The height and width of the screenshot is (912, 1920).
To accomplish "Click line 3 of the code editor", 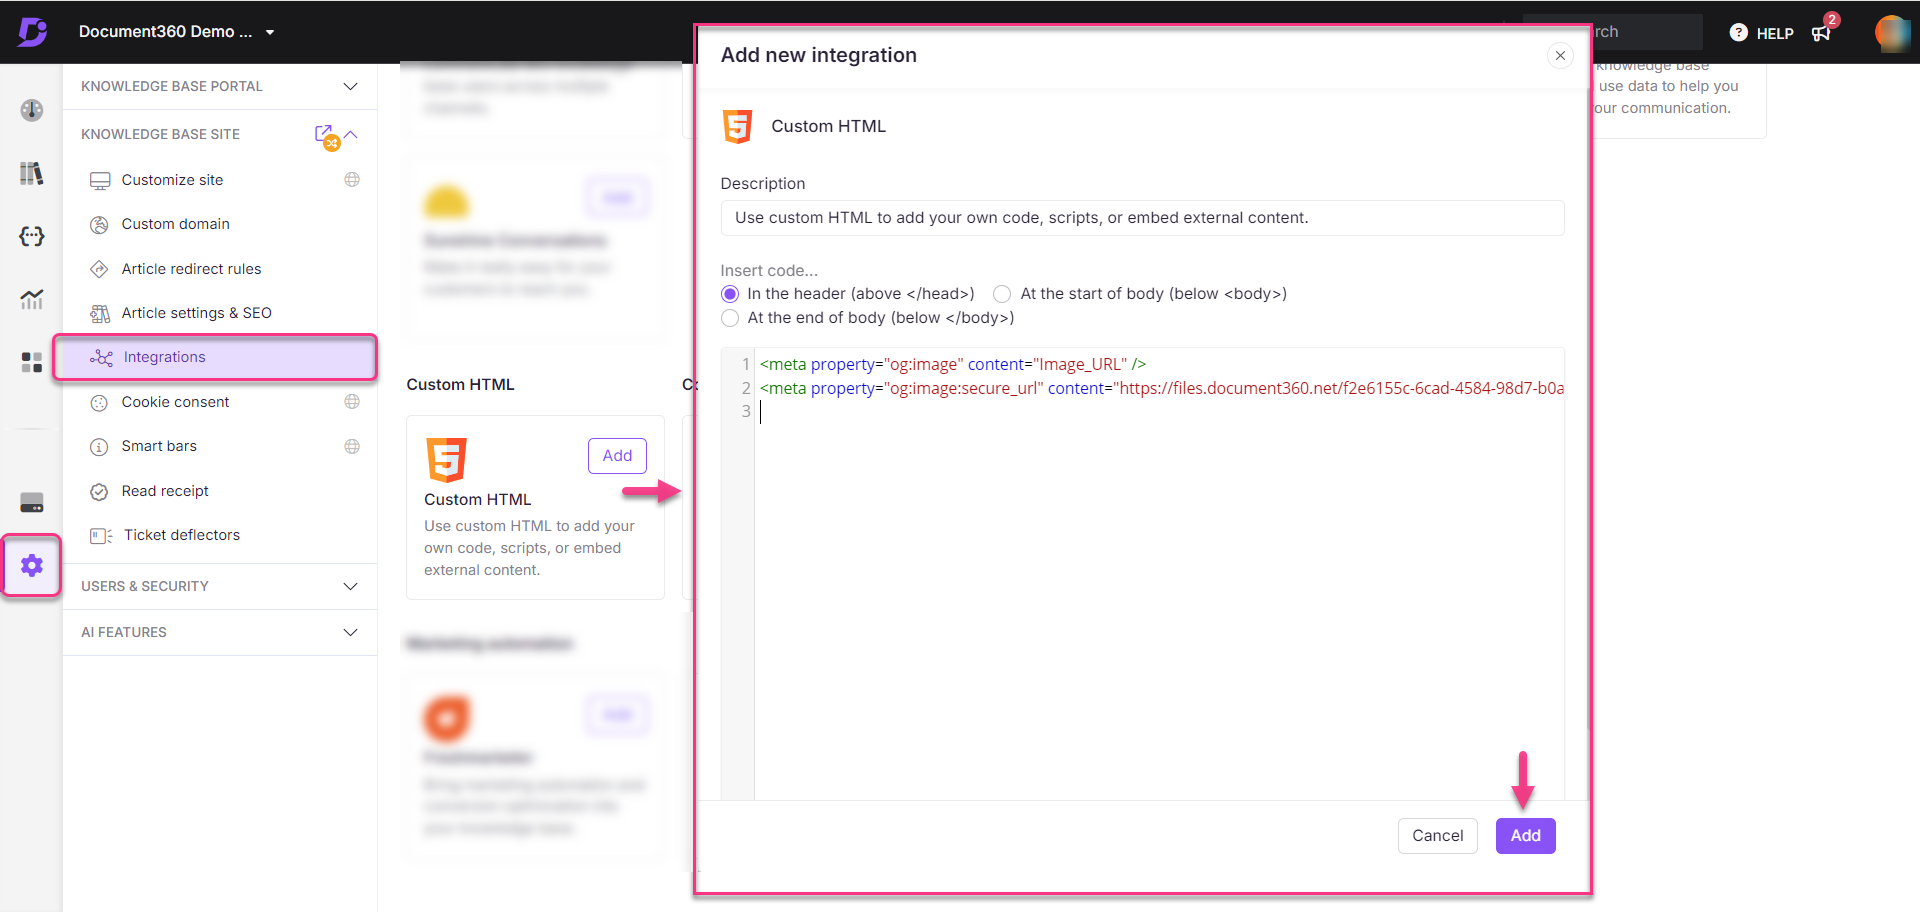I will coord(1160,412).
